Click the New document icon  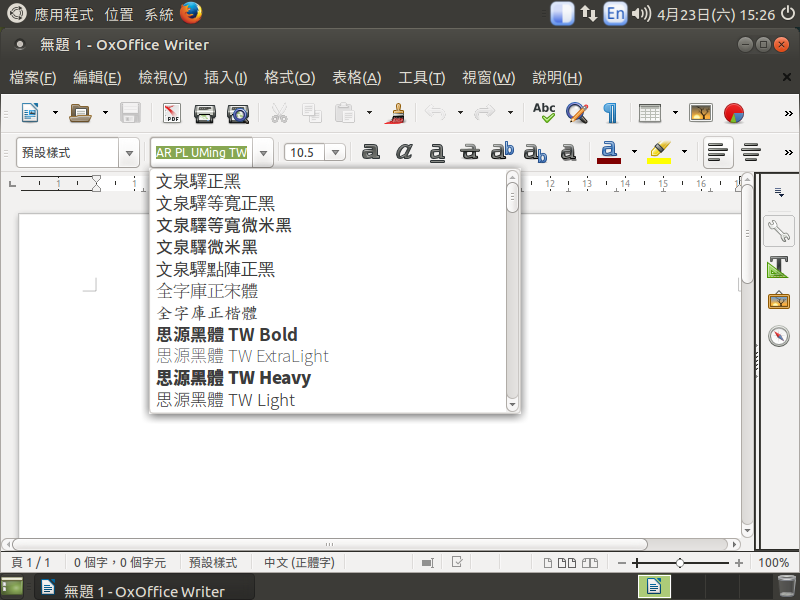coord(30,113)
